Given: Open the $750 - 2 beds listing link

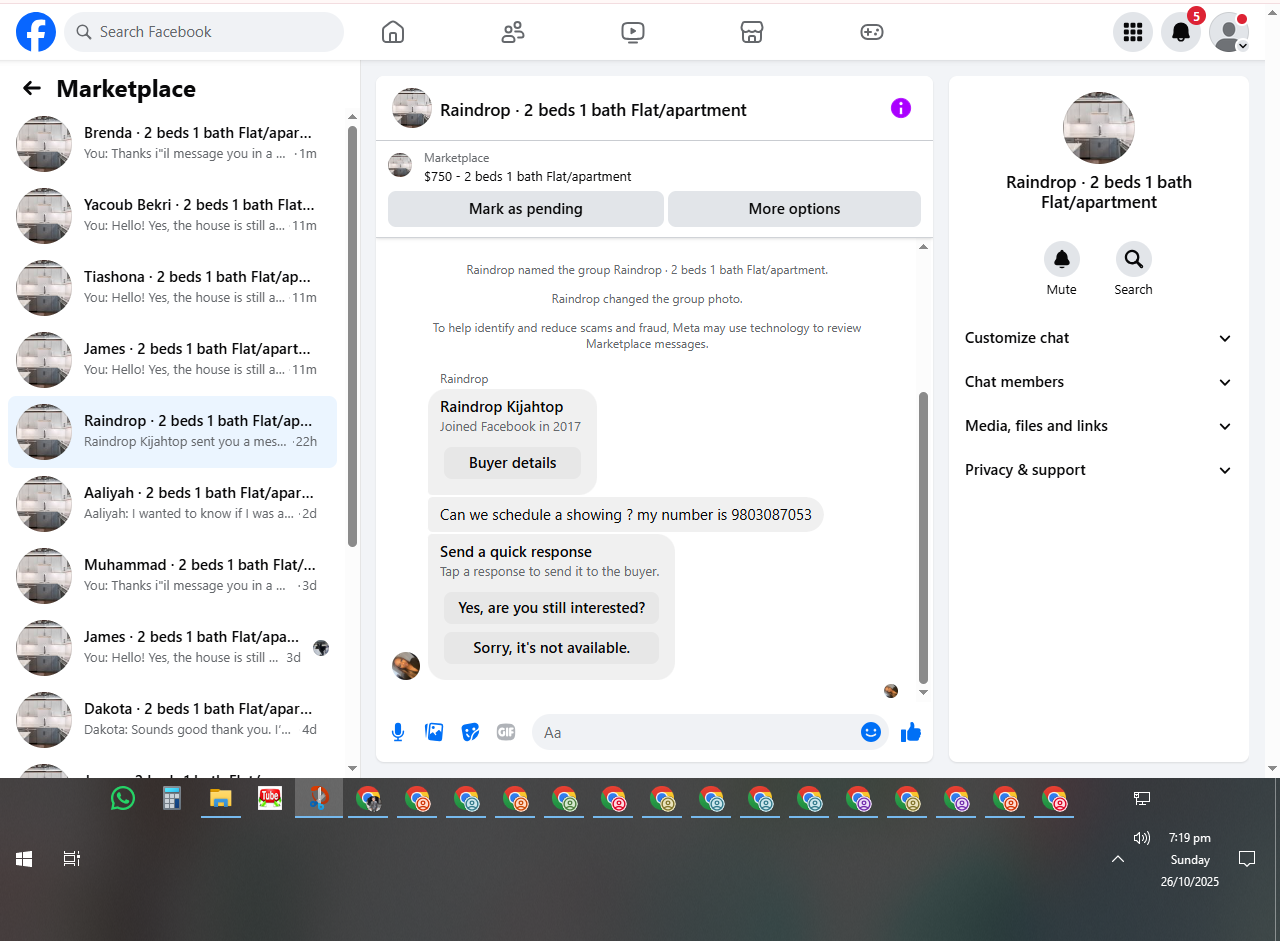Looking at the screenshot, I should tap(528, 177).
